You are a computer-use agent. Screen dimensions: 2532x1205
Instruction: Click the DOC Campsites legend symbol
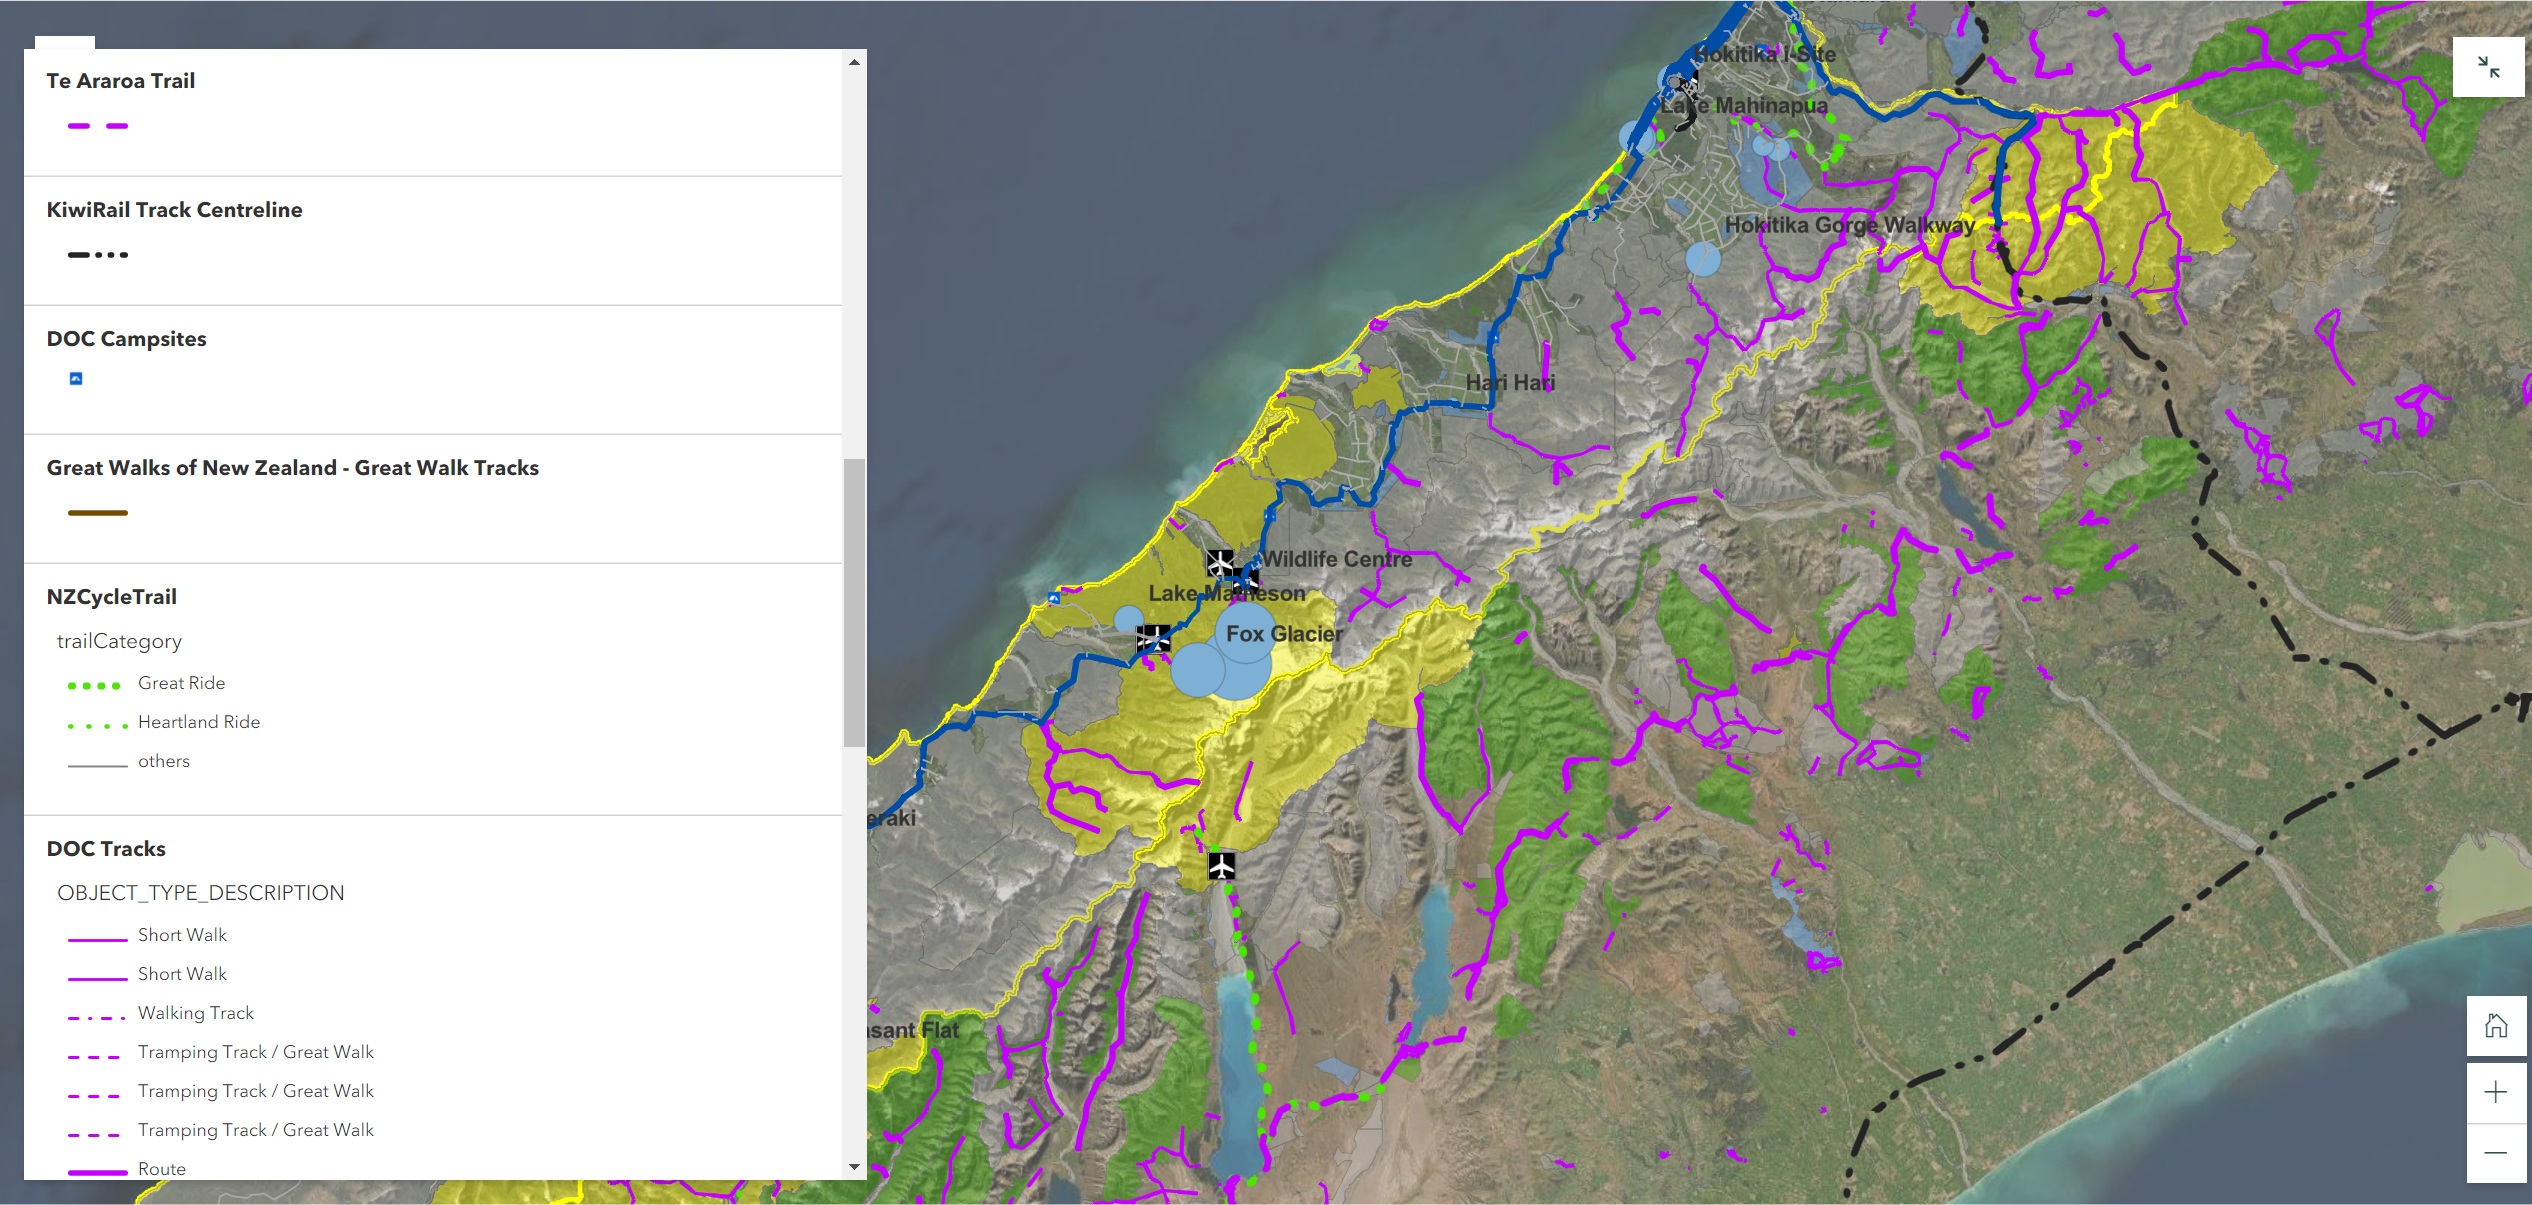point(76,378)
